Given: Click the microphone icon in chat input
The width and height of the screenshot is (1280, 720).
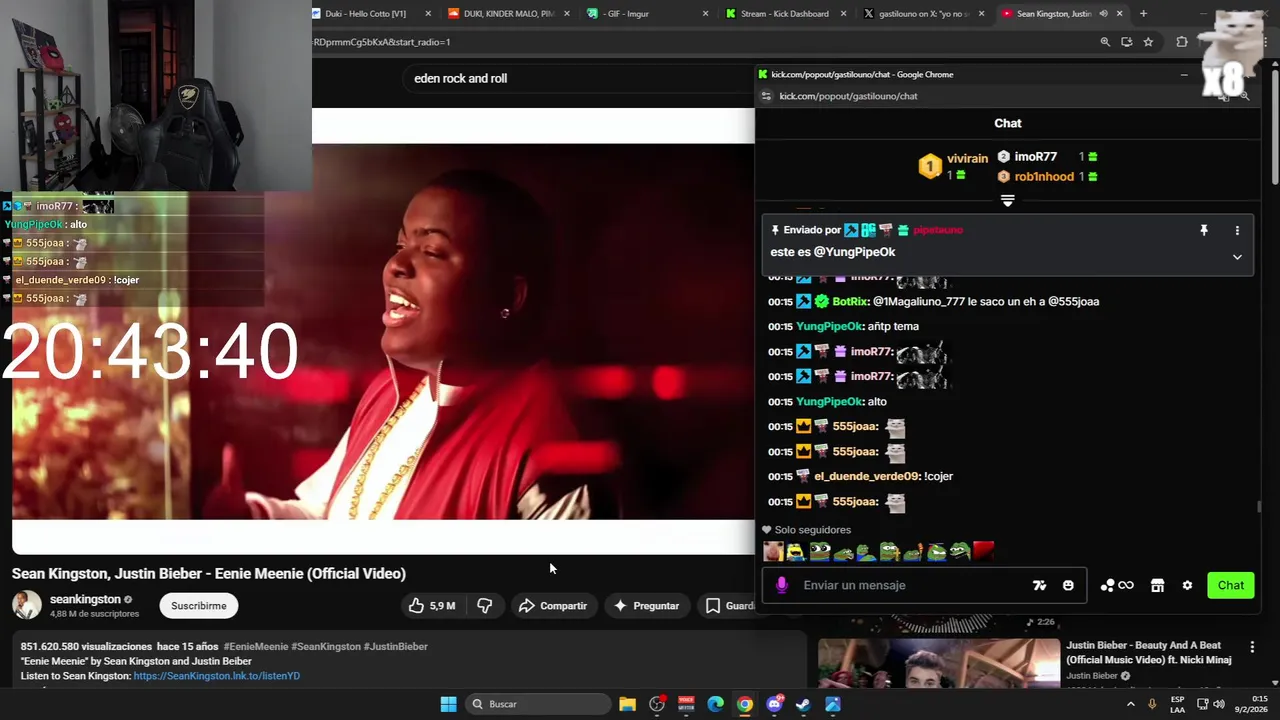Looking at the screenshot, I should coord(782,585).
